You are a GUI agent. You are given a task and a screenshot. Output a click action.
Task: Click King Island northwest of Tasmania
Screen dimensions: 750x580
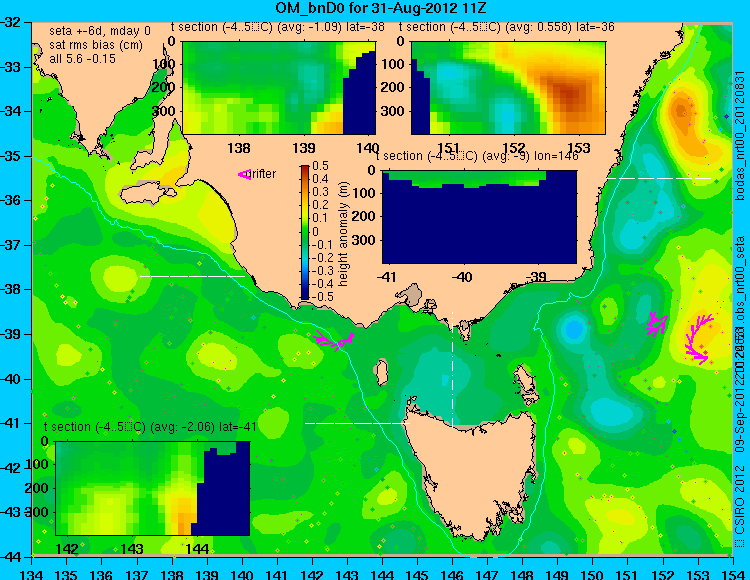[381, 372]
